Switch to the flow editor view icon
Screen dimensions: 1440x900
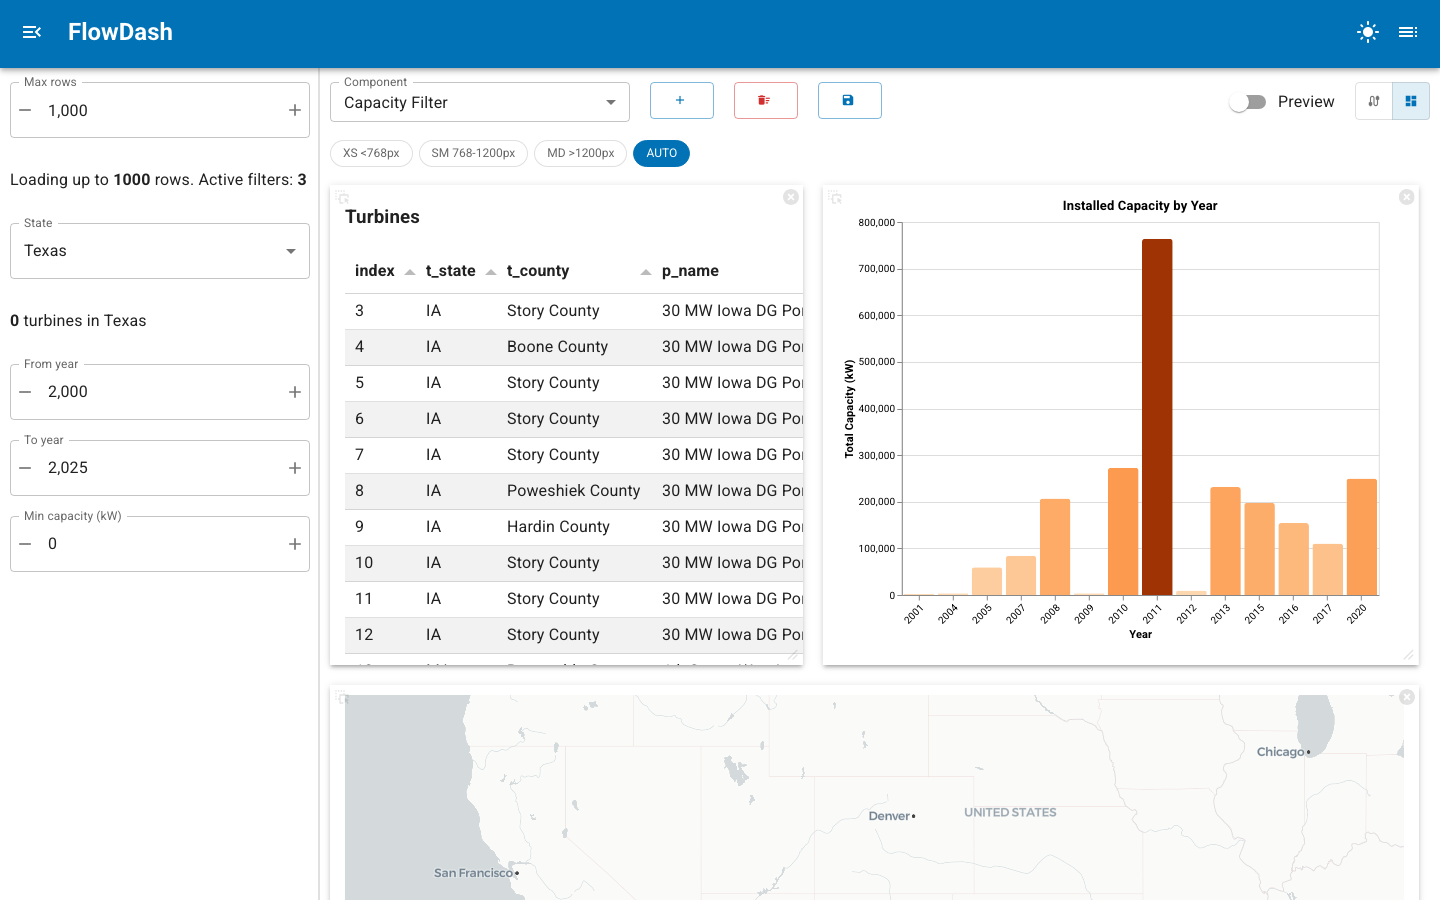click(1374, 101)
